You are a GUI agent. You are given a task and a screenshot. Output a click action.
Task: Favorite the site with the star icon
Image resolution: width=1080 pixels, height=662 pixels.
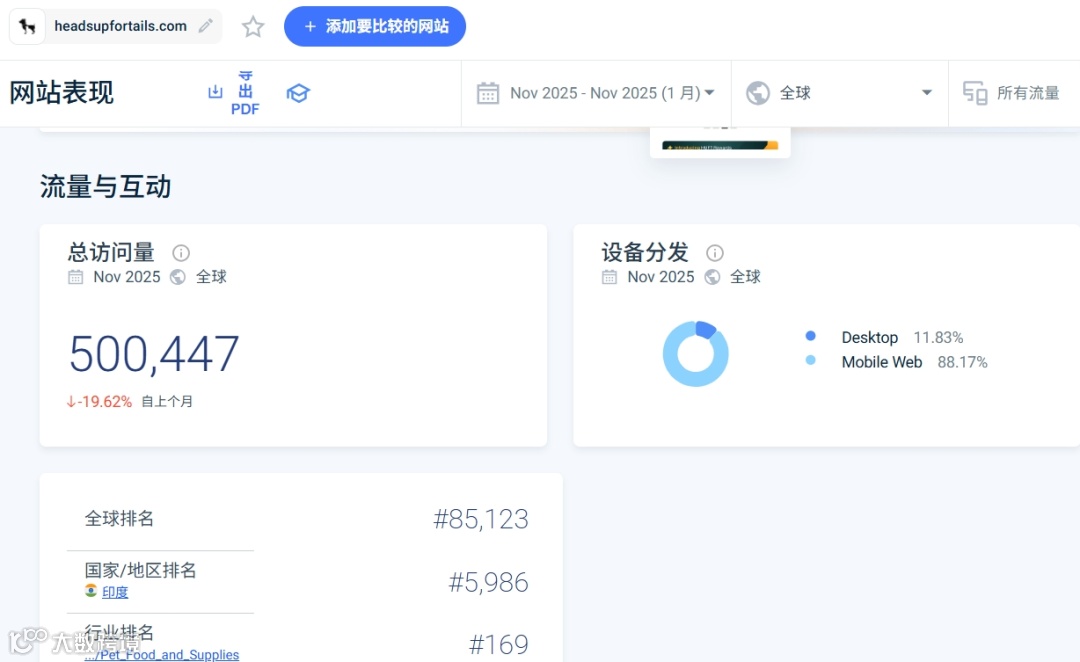click(253, 27)
